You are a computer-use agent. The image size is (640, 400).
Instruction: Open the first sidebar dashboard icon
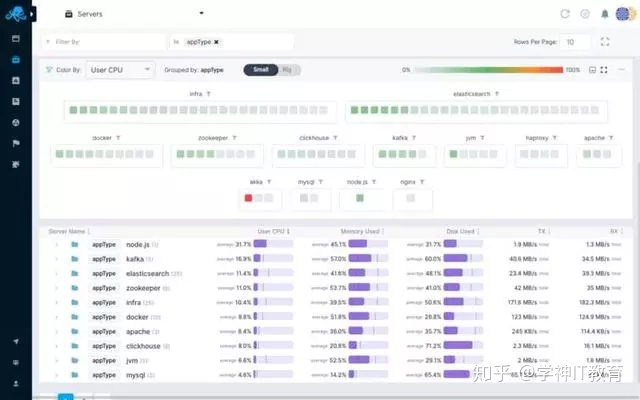click(x=16, y=39)
